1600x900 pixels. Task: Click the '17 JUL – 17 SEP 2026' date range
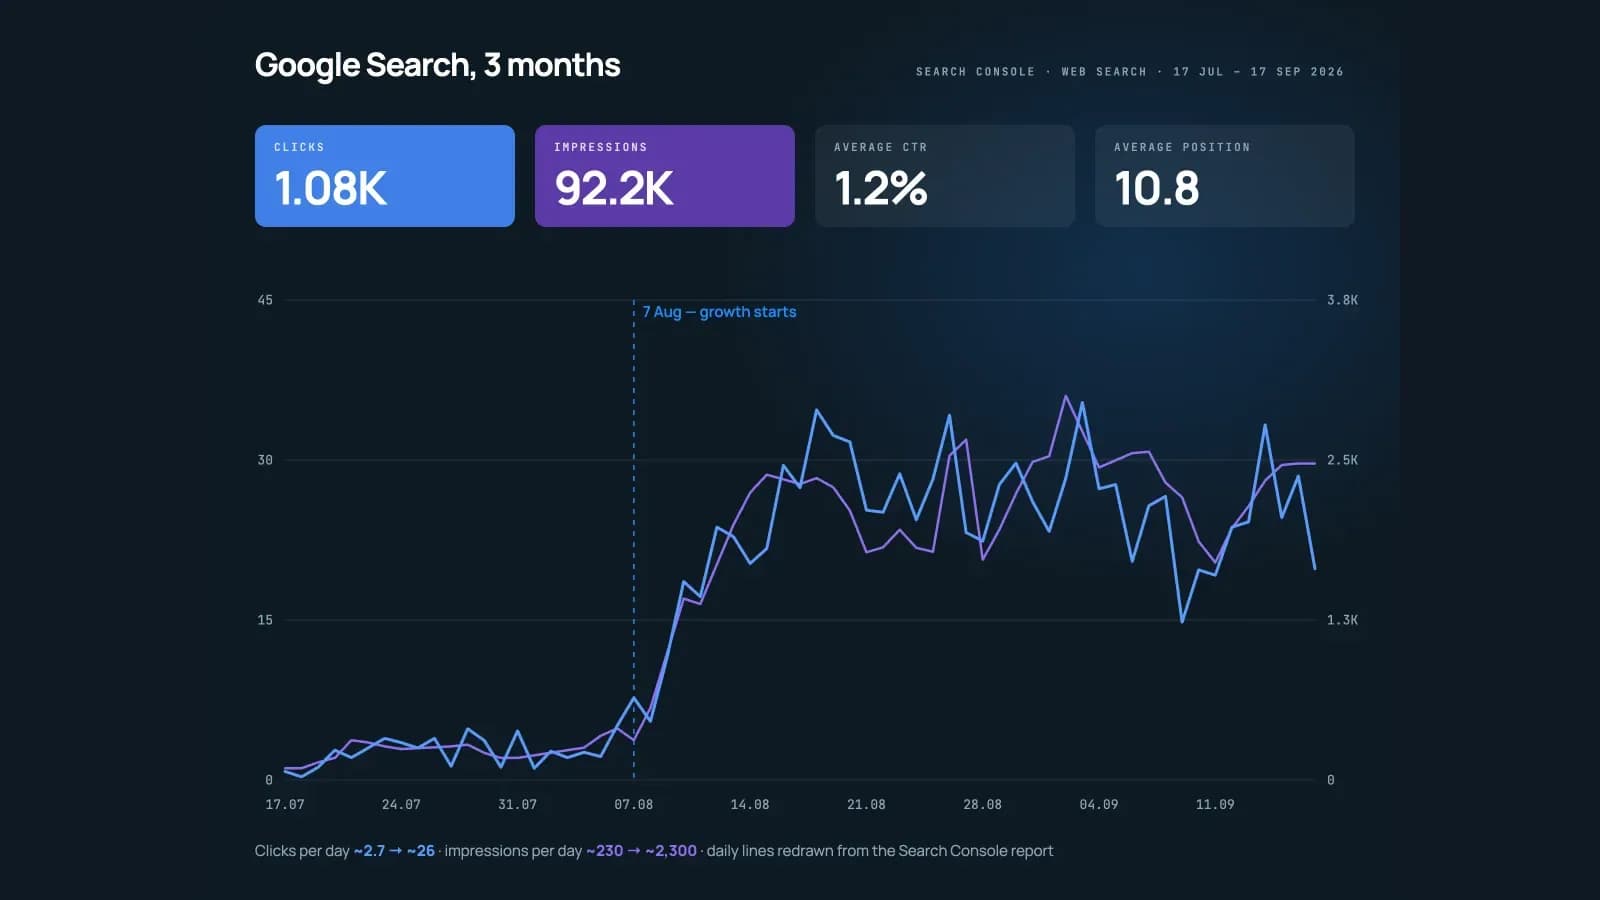click(1258, 72)
